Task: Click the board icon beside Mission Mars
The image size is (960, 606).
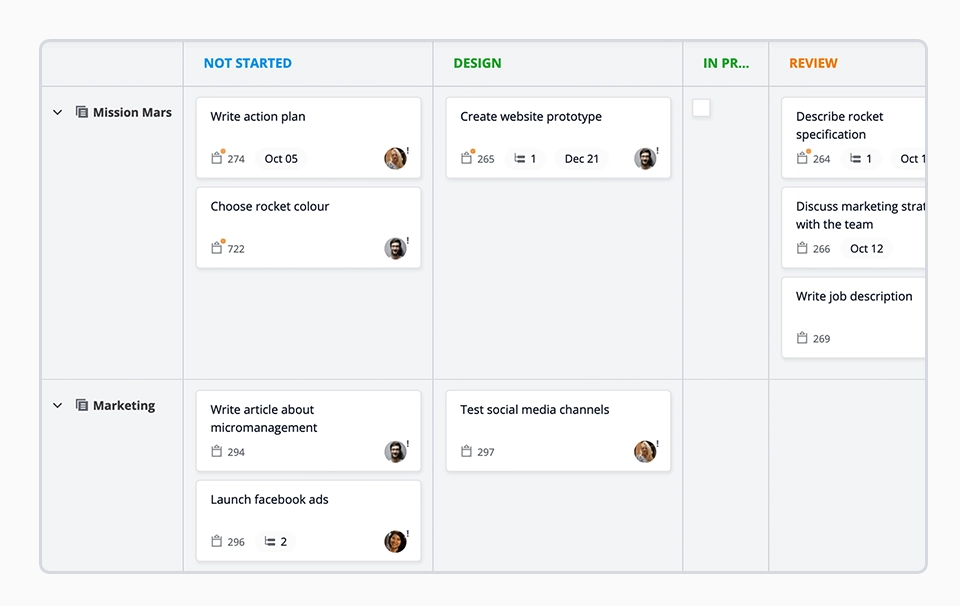Action: click(81, 112)
